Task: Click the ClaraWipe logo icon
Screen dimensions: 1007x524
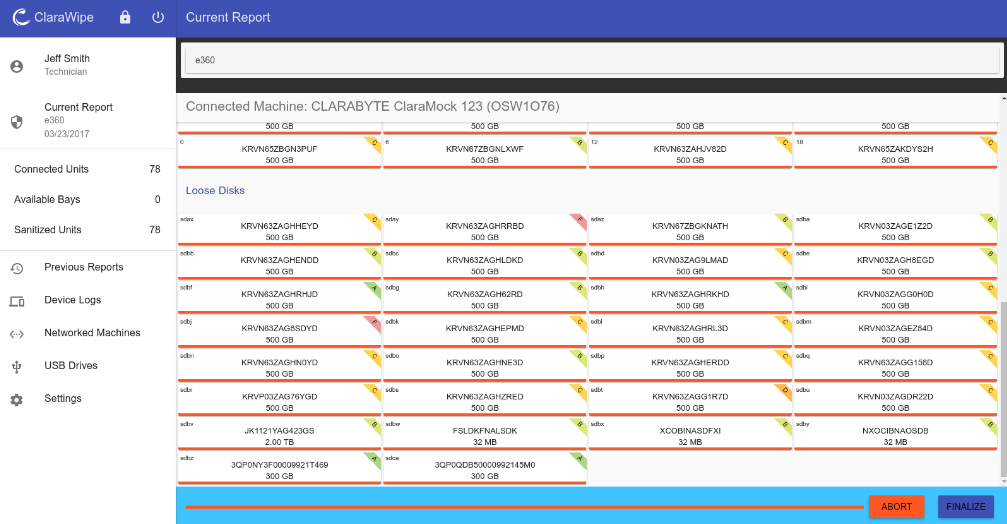Action: pyautogui.click(x=21, y=17)
